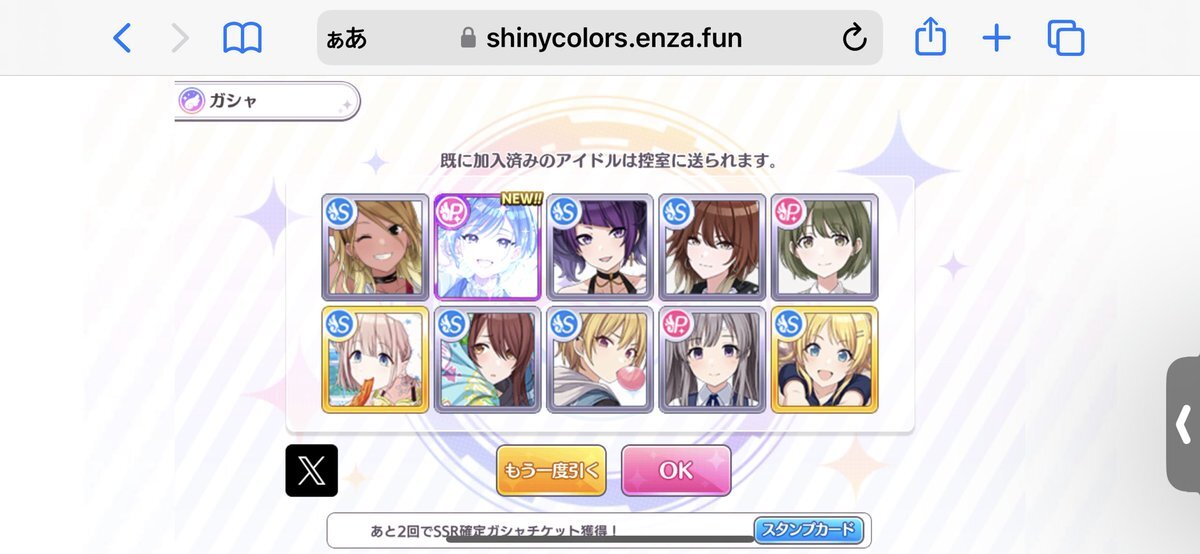Share the gacha result to X
The image size is (1200, 554).
tap(312, 470)
